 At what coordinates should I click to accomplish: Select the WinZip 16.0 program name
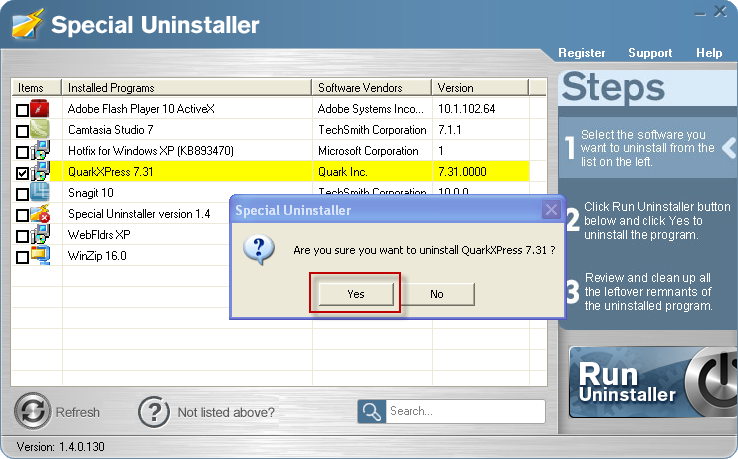coord(97,256)
